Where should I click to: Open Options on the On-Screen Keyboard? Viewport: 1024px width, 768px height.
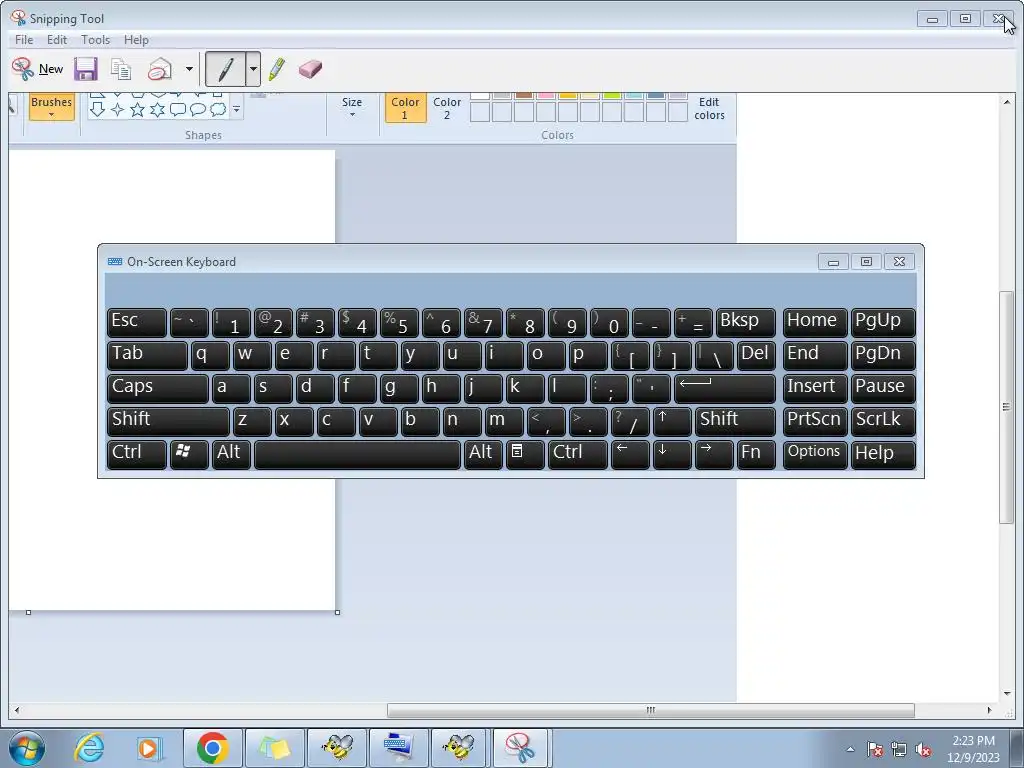814,455
